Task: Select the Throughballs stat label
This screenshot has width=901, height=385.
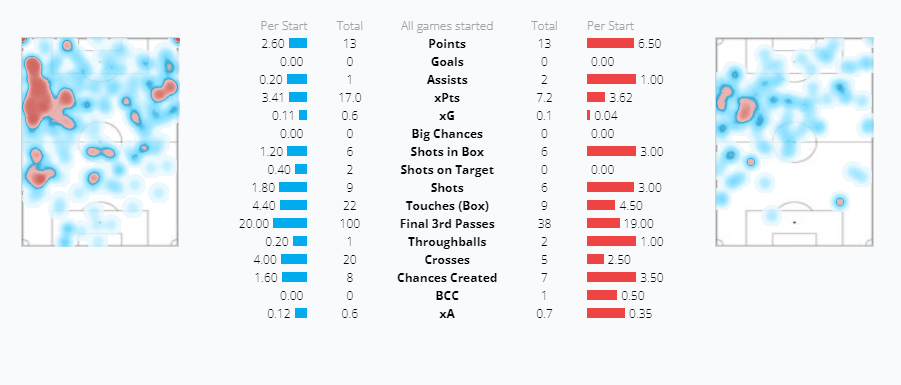Action: [x=447, y=241]
